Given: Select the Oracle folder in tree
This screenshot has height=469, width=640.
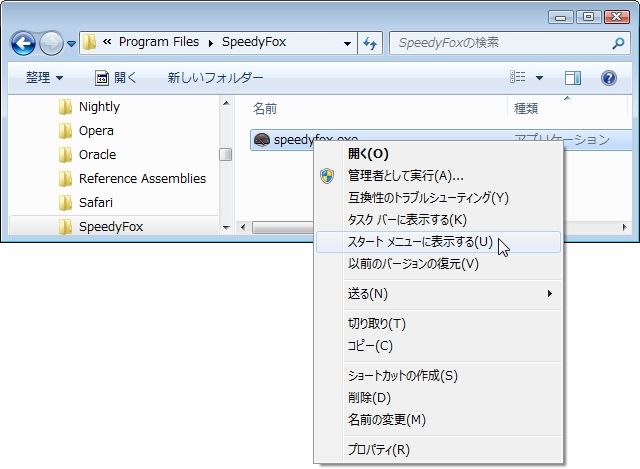Looking at the screenshot, I should [97, 154].
